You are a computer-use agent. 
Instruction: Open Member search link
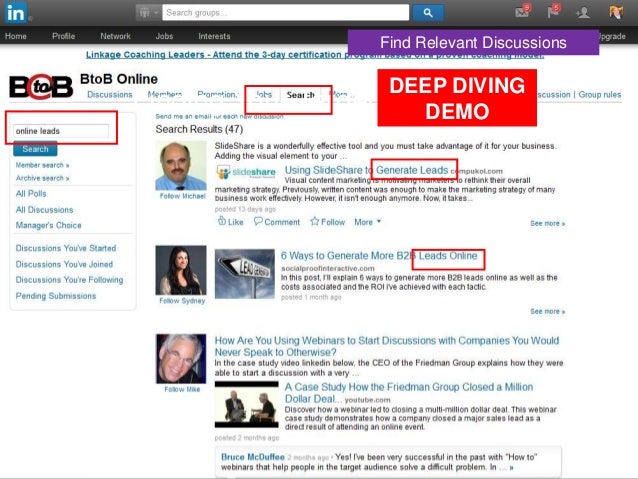tap(42, 165)
